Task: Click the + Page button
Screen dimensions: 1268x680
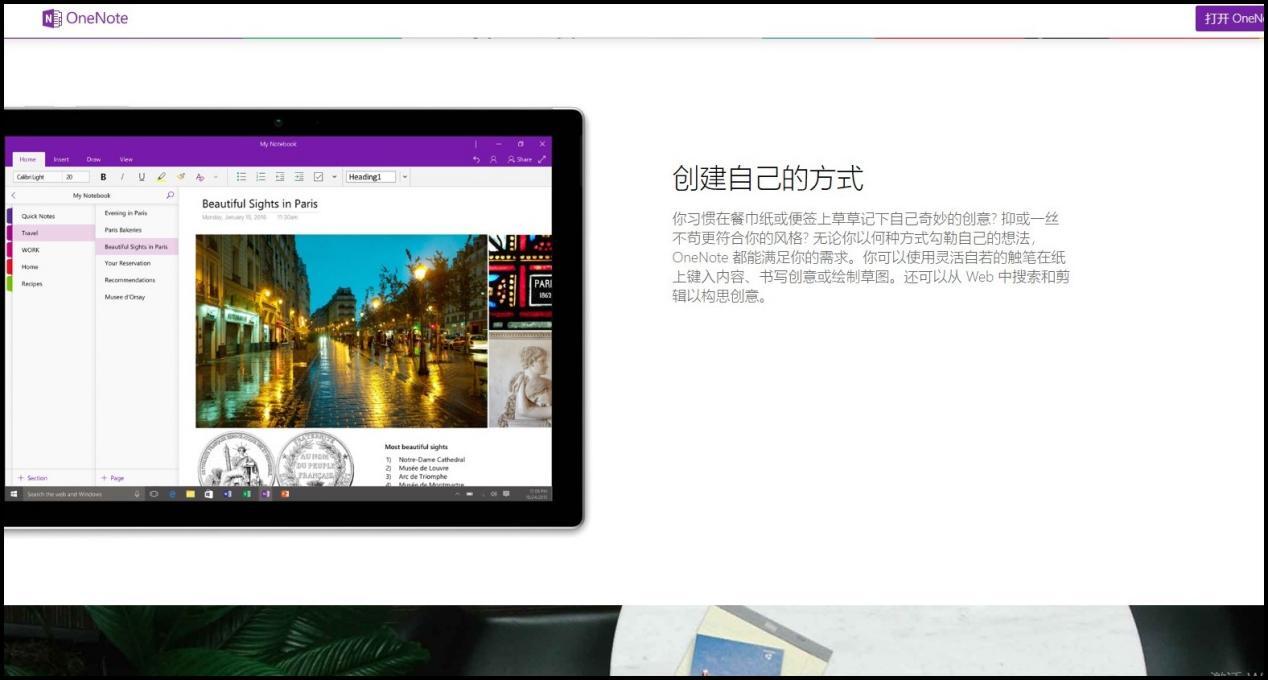Action: [x=113, y=478]
